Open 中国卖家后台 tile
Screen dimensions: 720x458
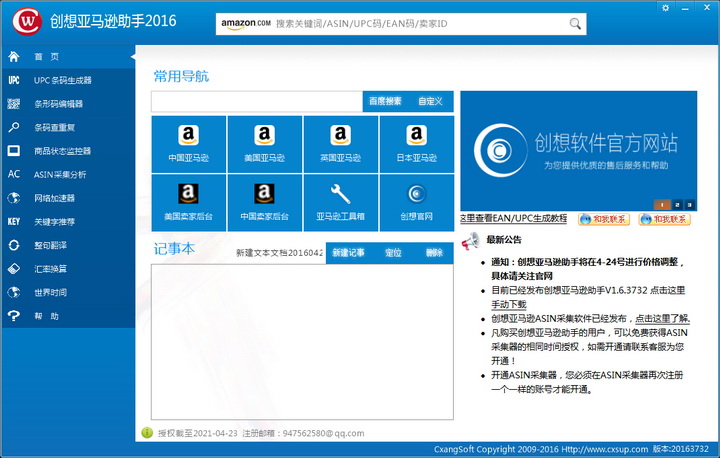click(x=264, y=203)
